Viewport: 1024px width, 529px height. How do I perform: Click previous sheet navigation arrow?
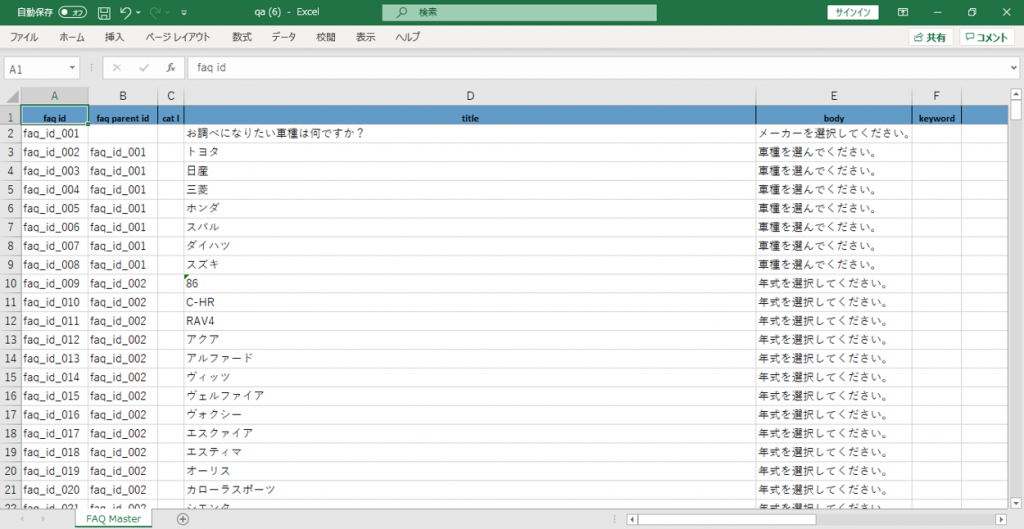(22, 519)
